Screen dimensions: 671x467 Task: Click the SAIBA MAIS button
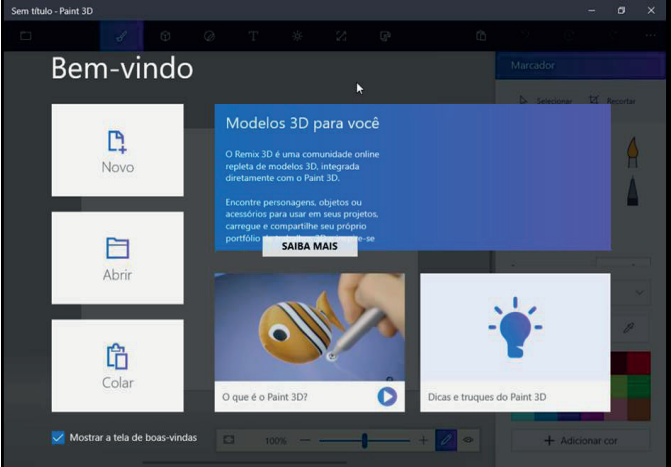[309, 246]
